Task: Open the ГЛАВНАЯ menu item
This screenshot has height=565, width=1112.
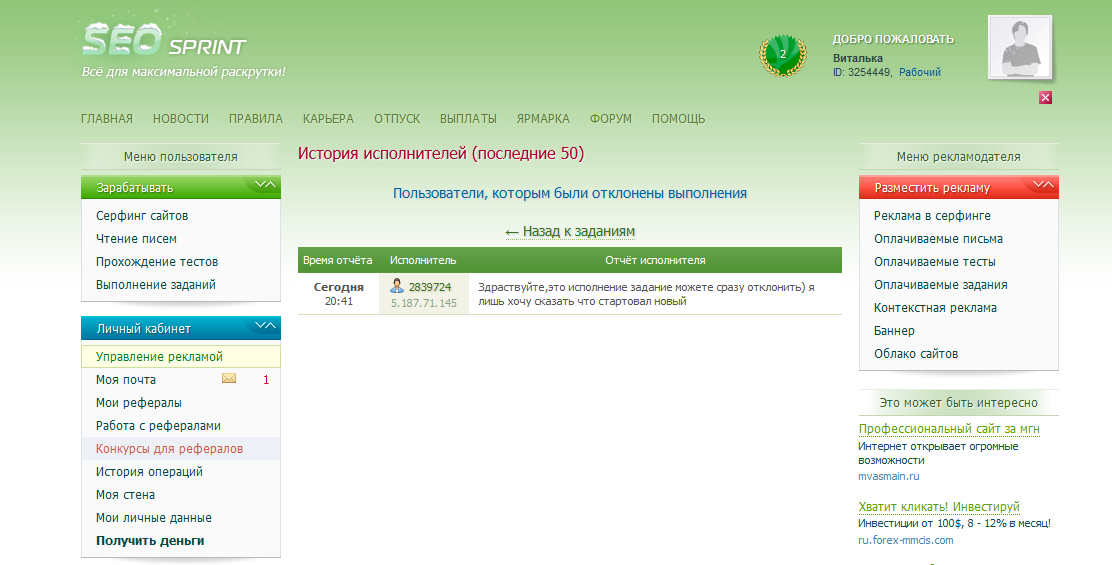Action: pyautogui.click(x=107, y=118)
